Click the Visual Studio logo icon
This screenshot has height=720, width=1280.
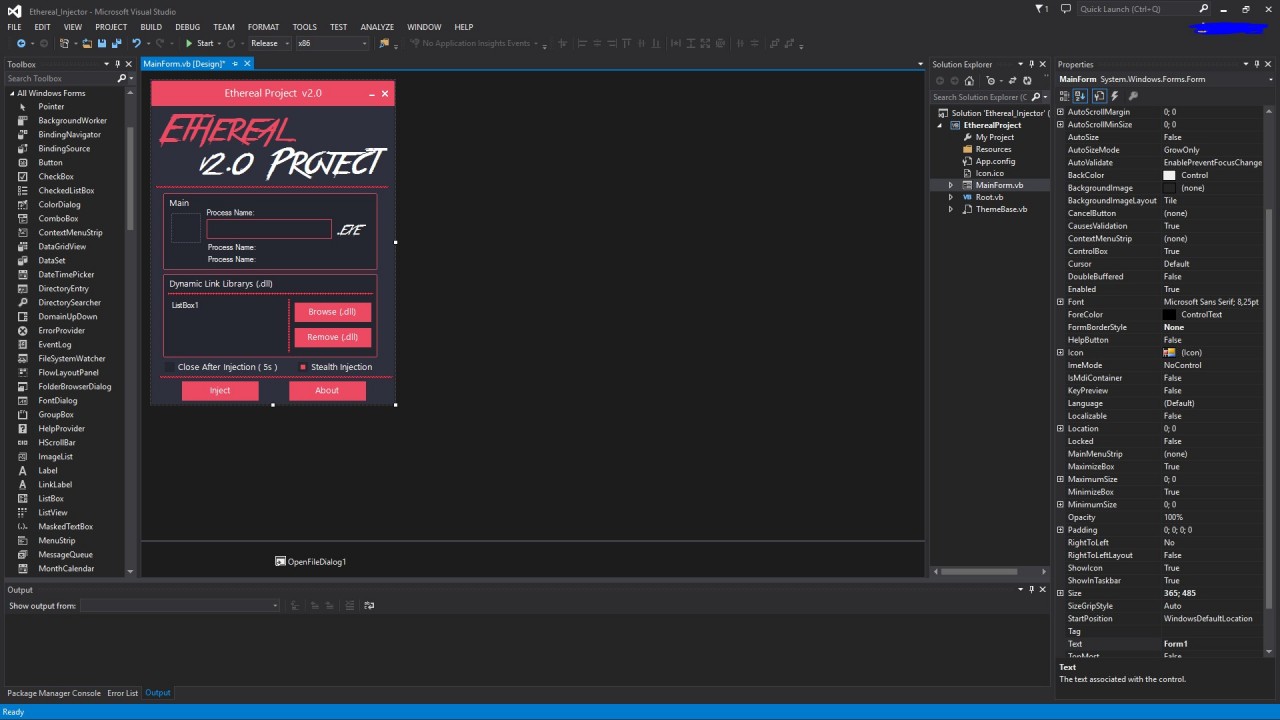coord(14,11)
